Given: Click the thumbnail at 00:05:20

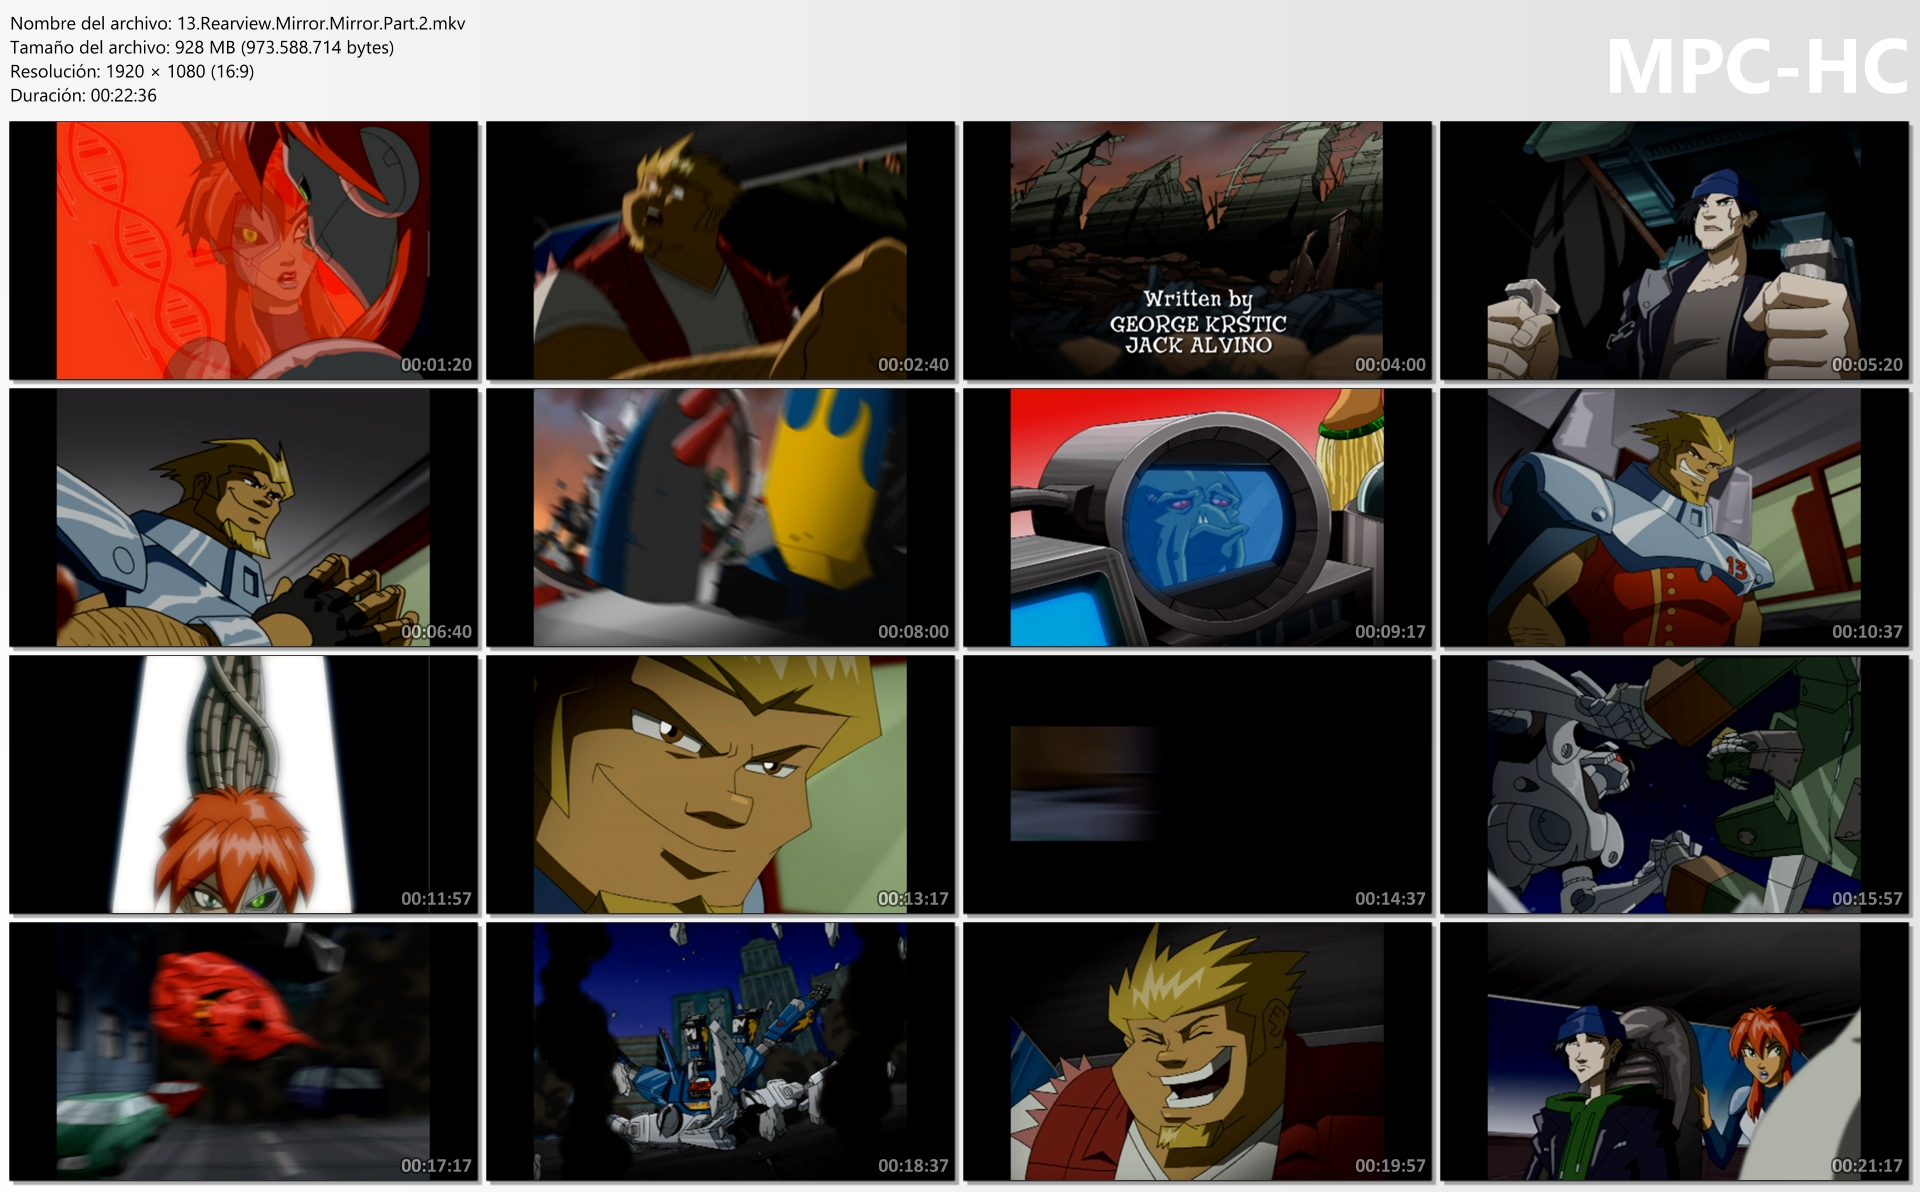Looking at the screenshot, I should pos(1674,250).
